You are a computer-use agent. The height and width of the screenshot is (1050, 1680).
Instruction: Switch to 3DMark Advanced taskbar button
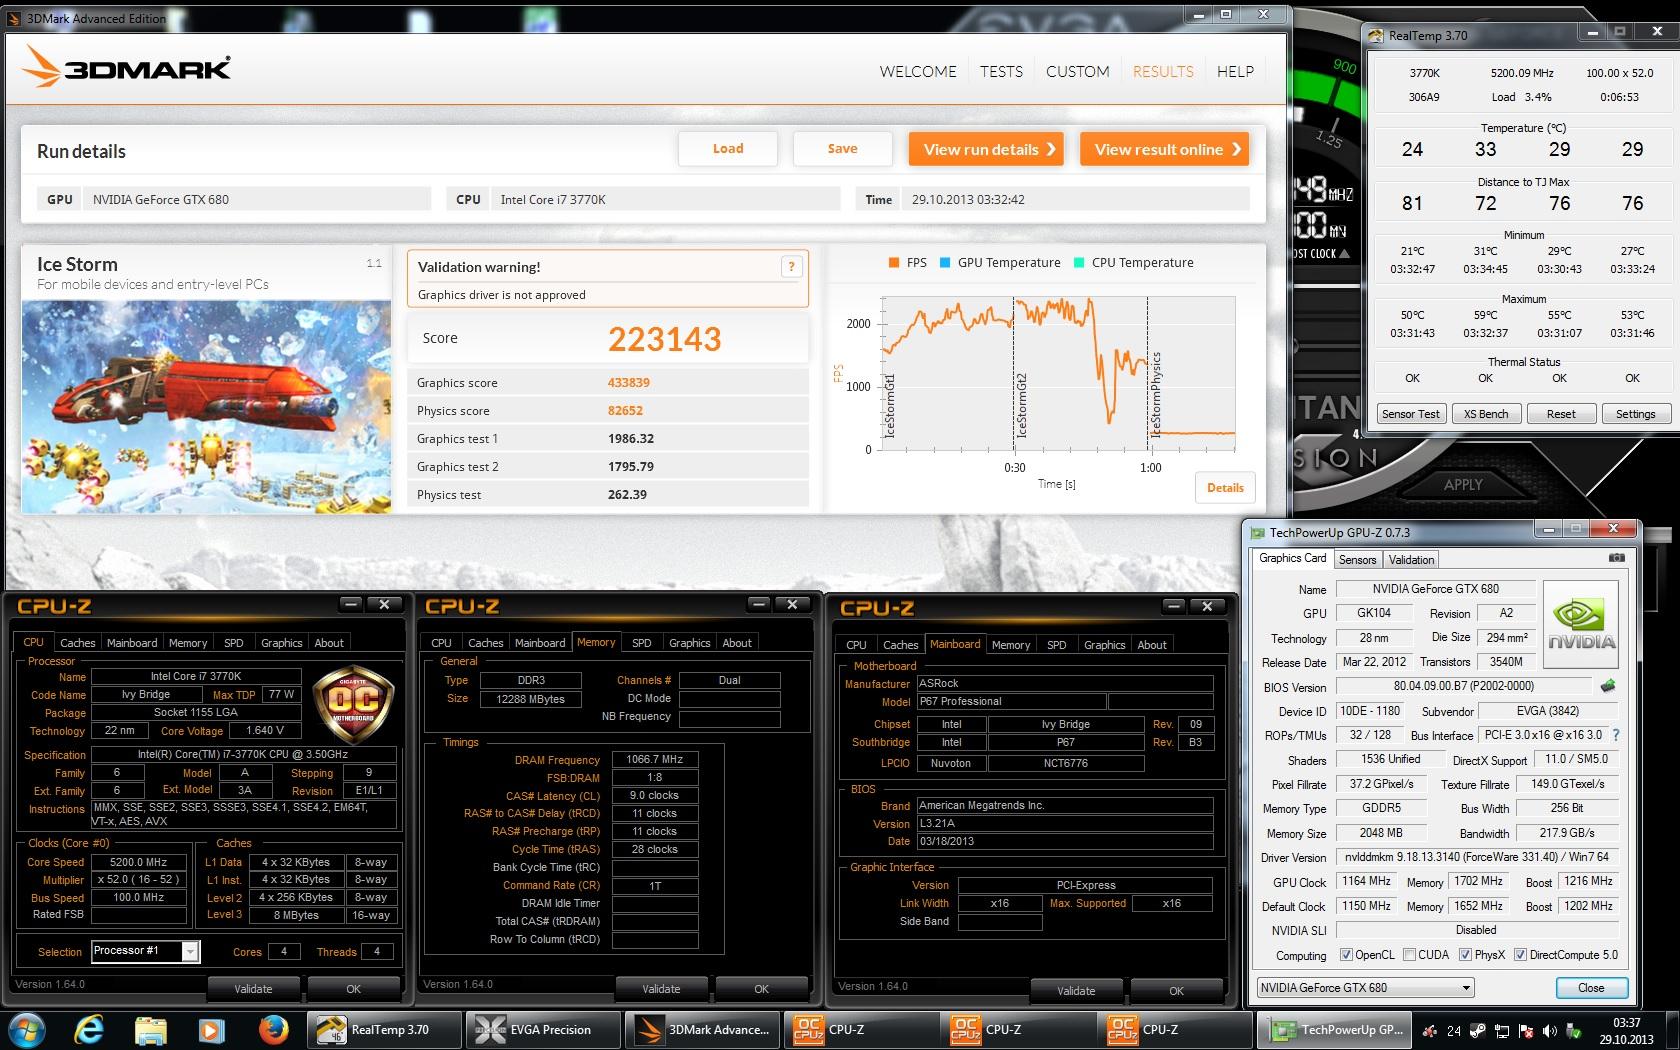[703, 1029]
